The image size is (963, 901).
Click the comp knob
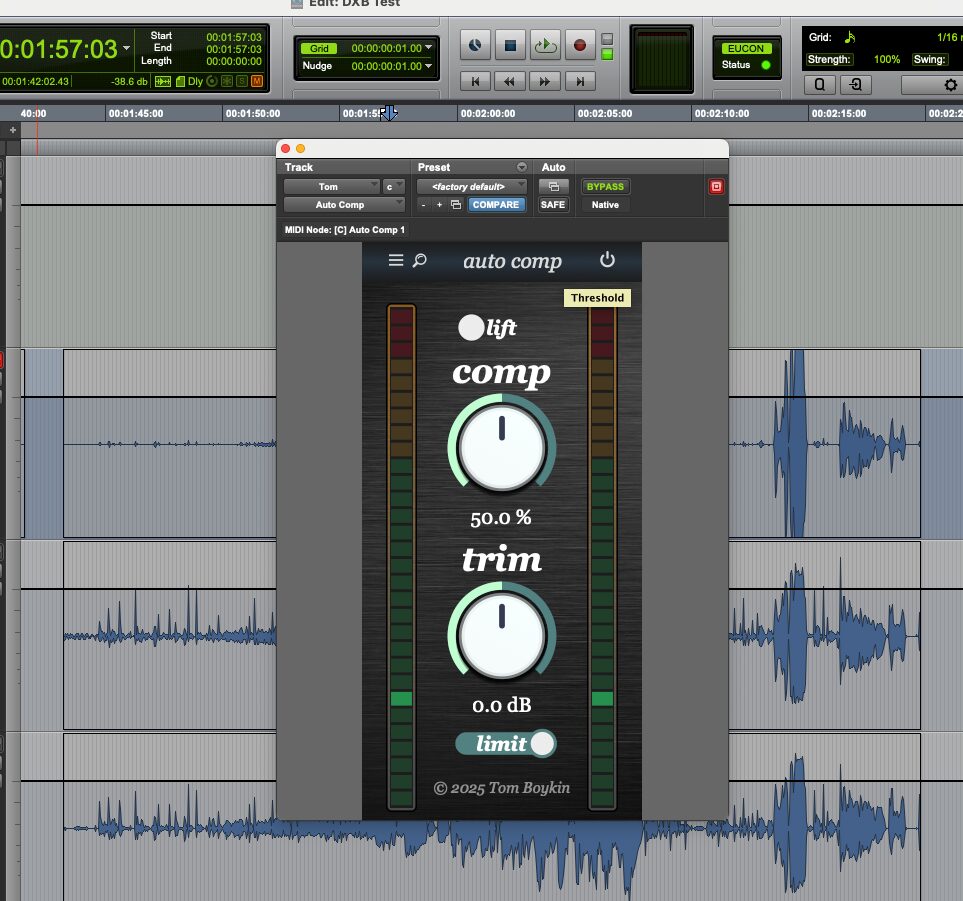(x=502, y=447)
